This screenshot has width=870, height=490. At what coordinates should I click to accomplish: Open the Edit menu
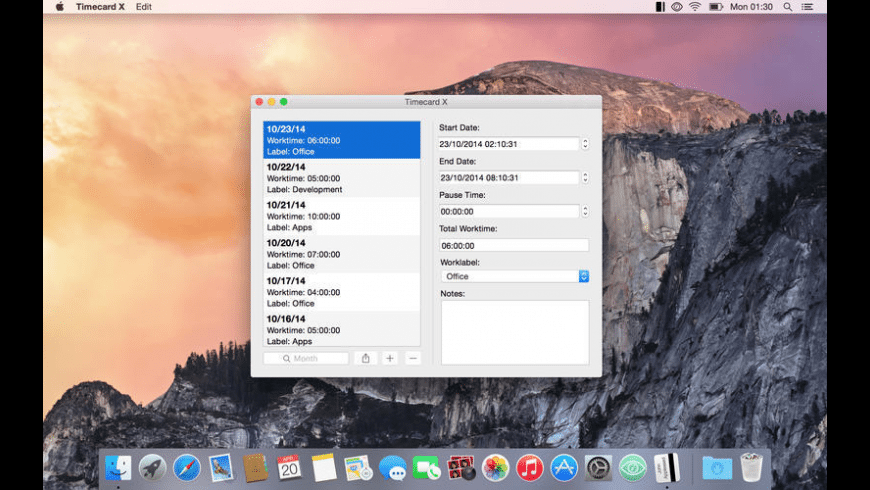(144, 7)
